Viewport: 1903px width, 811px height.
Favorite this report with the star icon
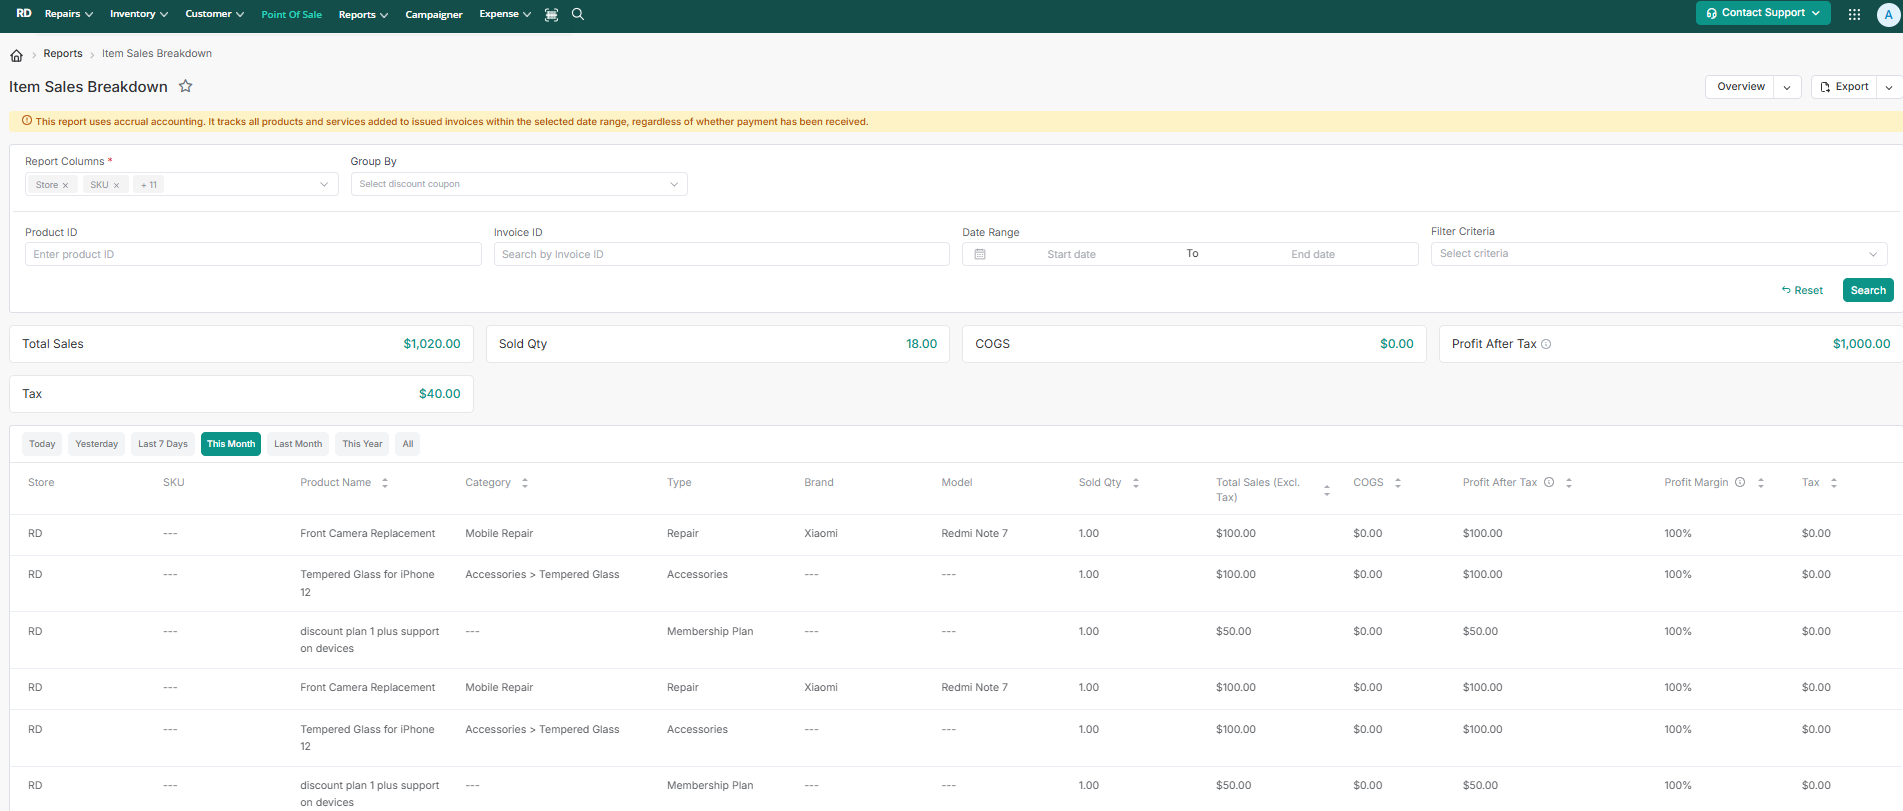click(x=185, y=86)
